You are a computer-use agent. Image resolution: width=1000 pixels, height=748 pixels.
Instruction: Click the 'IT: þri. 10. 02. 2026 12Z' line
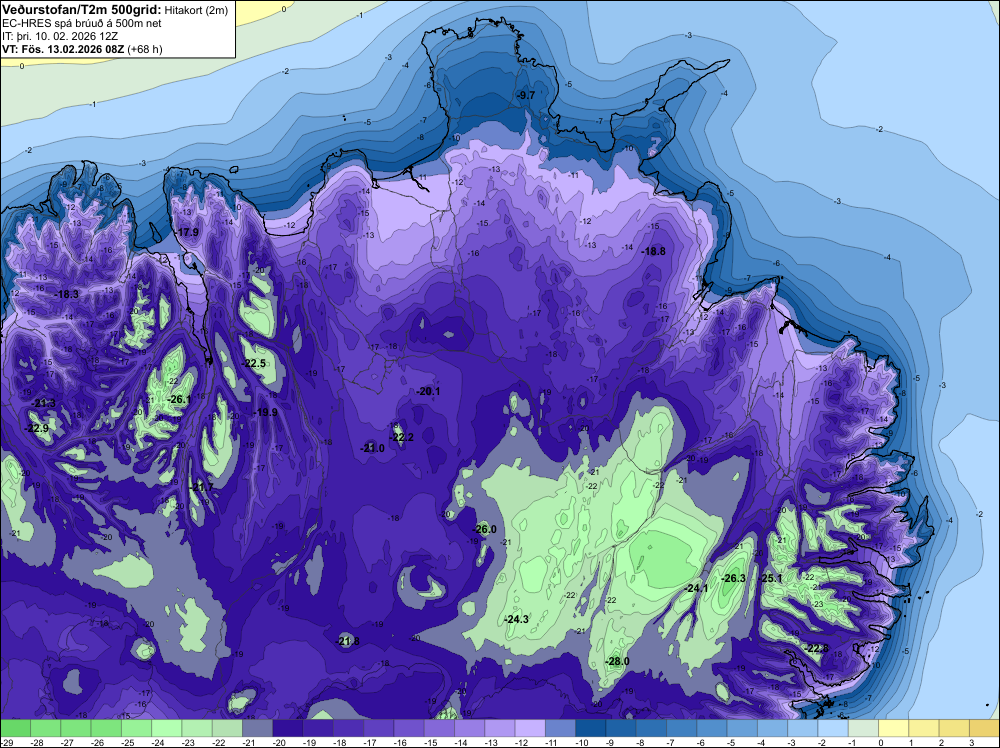[60, 36]
